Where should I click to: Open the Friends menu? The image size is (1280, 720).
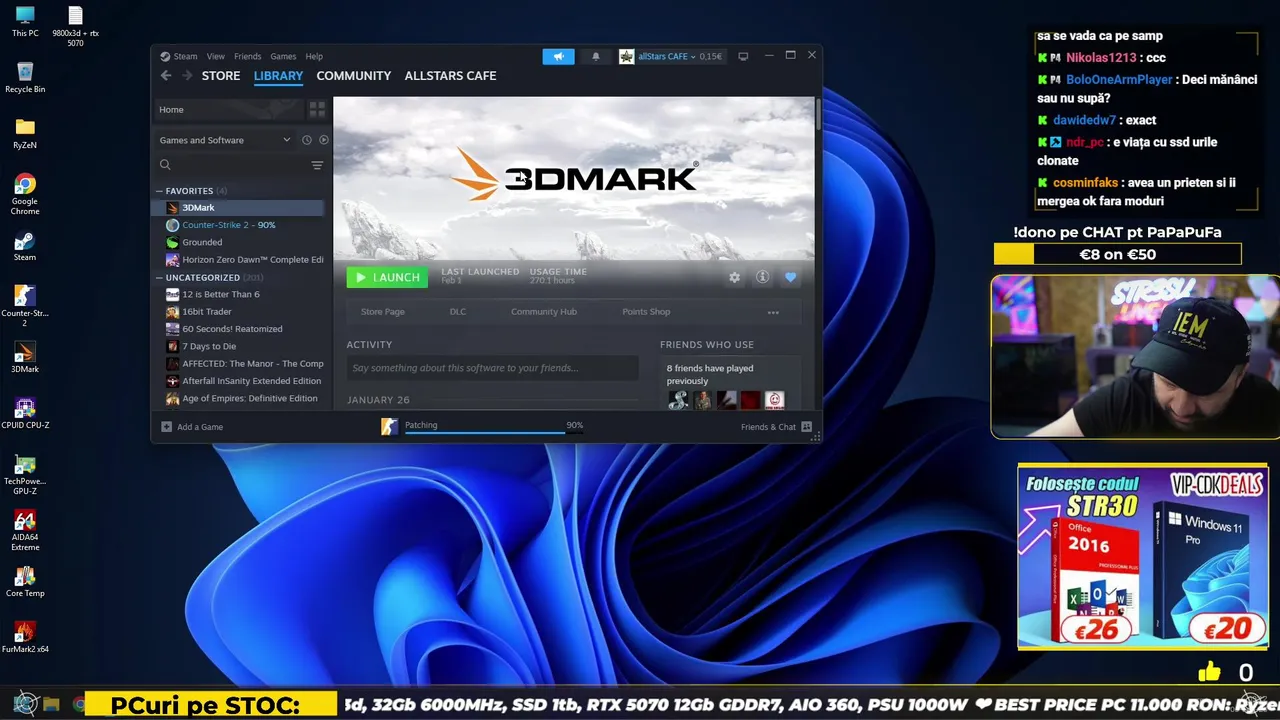click(247, 56)
